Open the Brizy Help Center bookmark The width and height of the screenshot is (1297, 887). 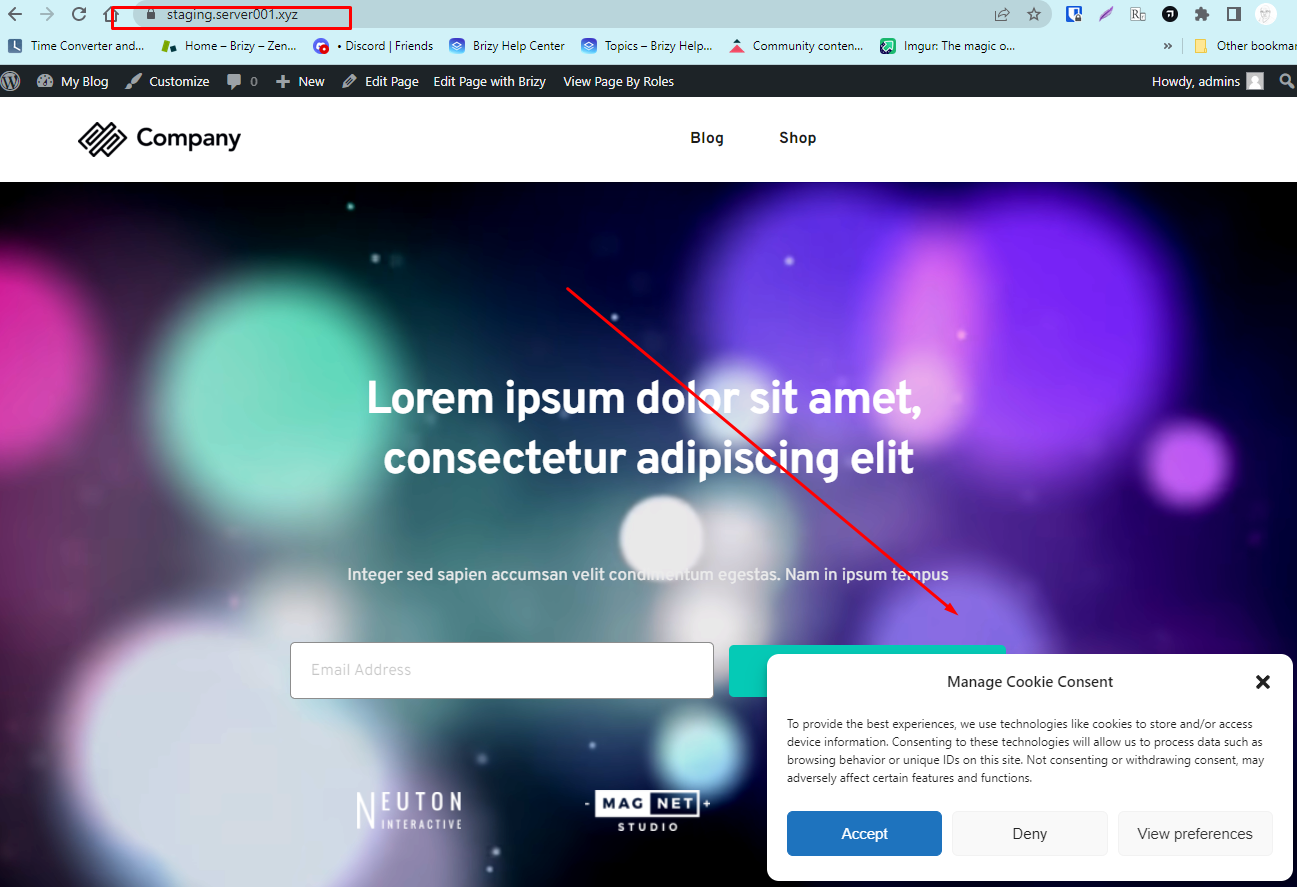click(507, 45)
